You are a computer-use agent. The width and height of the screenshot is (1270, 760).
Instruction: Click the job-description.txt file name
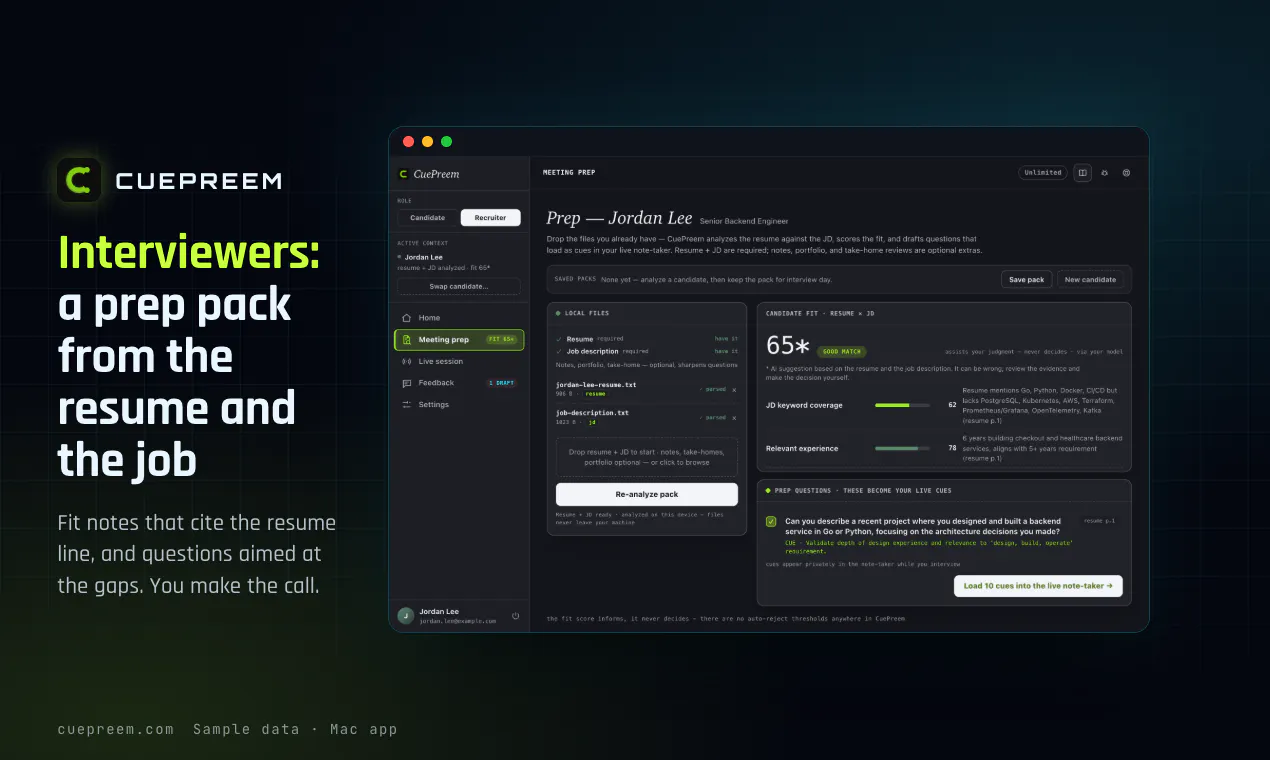(592, 413)
